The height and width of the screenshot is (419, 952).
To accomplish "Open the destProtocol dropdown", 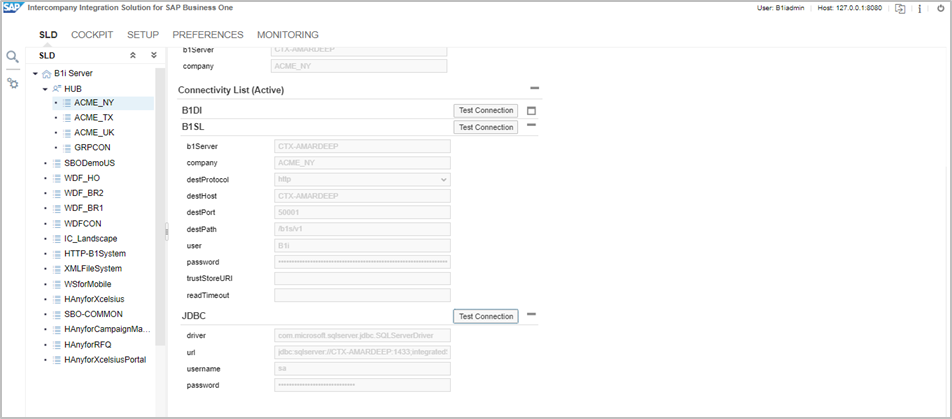I will (362, 179).
